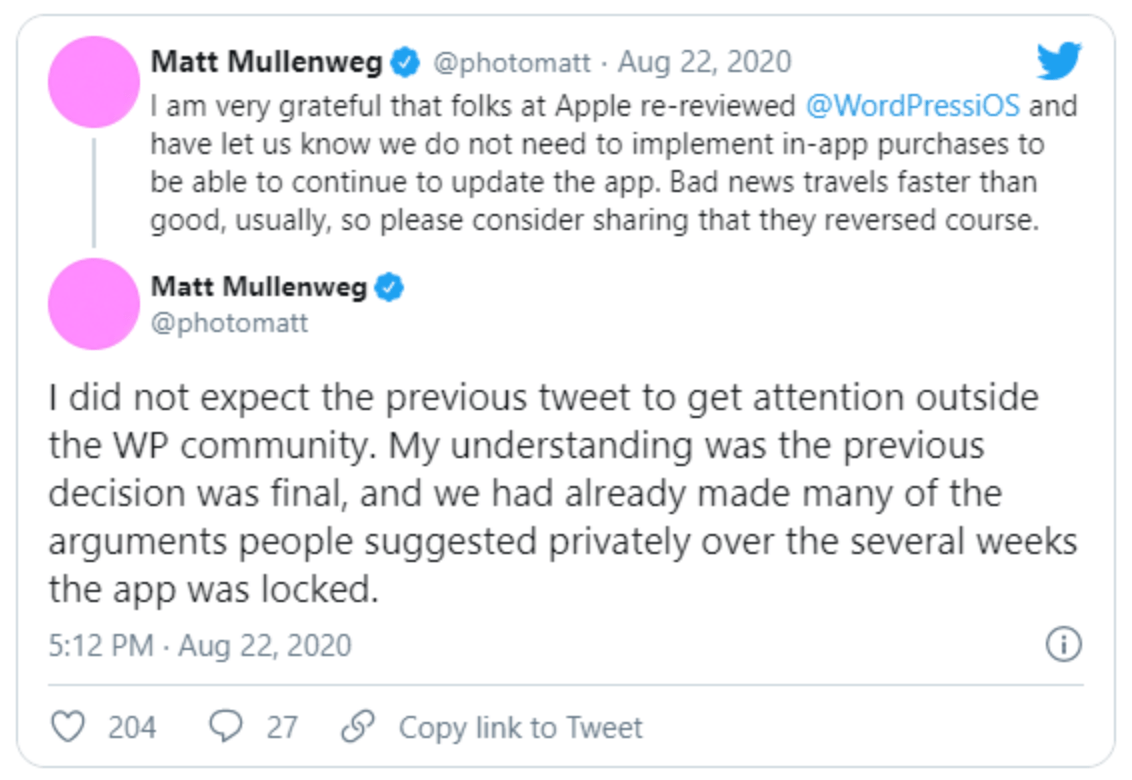Click verified badge on second tweet
Viewport: 1132px width, 780px height.
point(389,287)
